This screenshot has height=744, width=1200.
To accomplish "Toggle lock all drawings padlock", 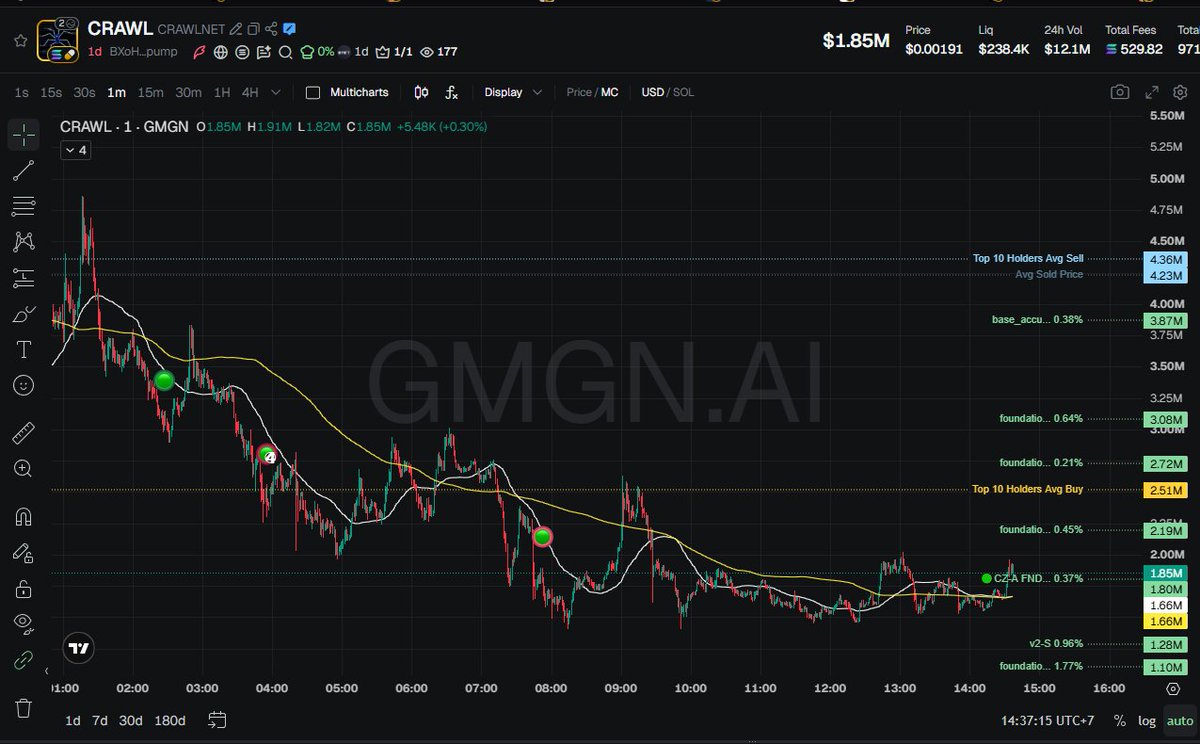I will point(24,589).
